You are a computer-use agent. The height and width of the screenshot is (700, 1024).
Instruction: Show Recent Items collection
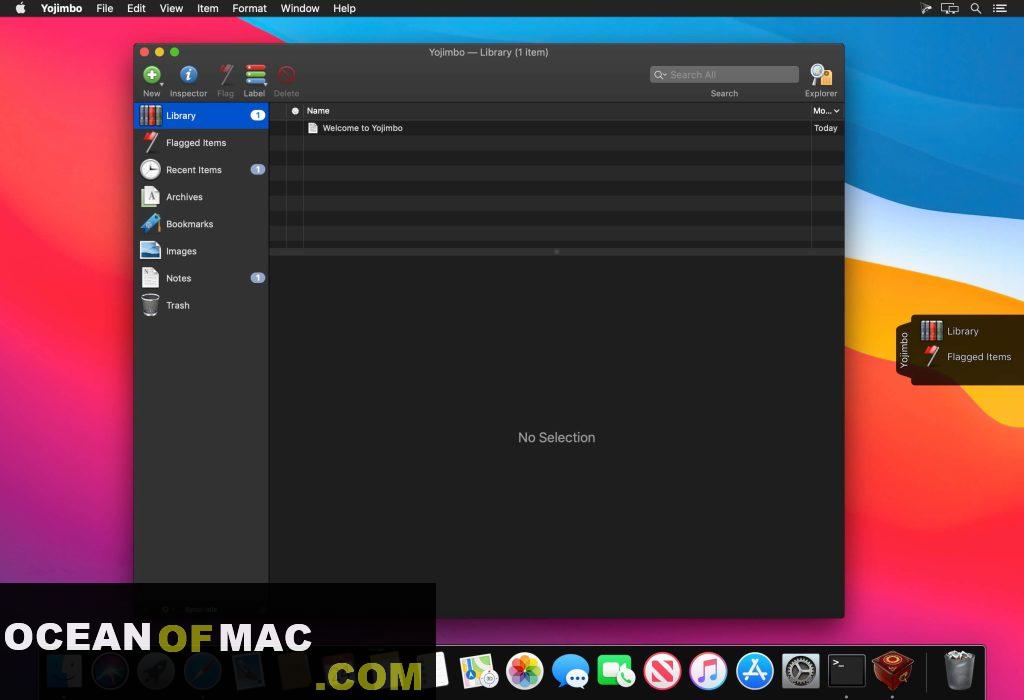tap(202, 170)
